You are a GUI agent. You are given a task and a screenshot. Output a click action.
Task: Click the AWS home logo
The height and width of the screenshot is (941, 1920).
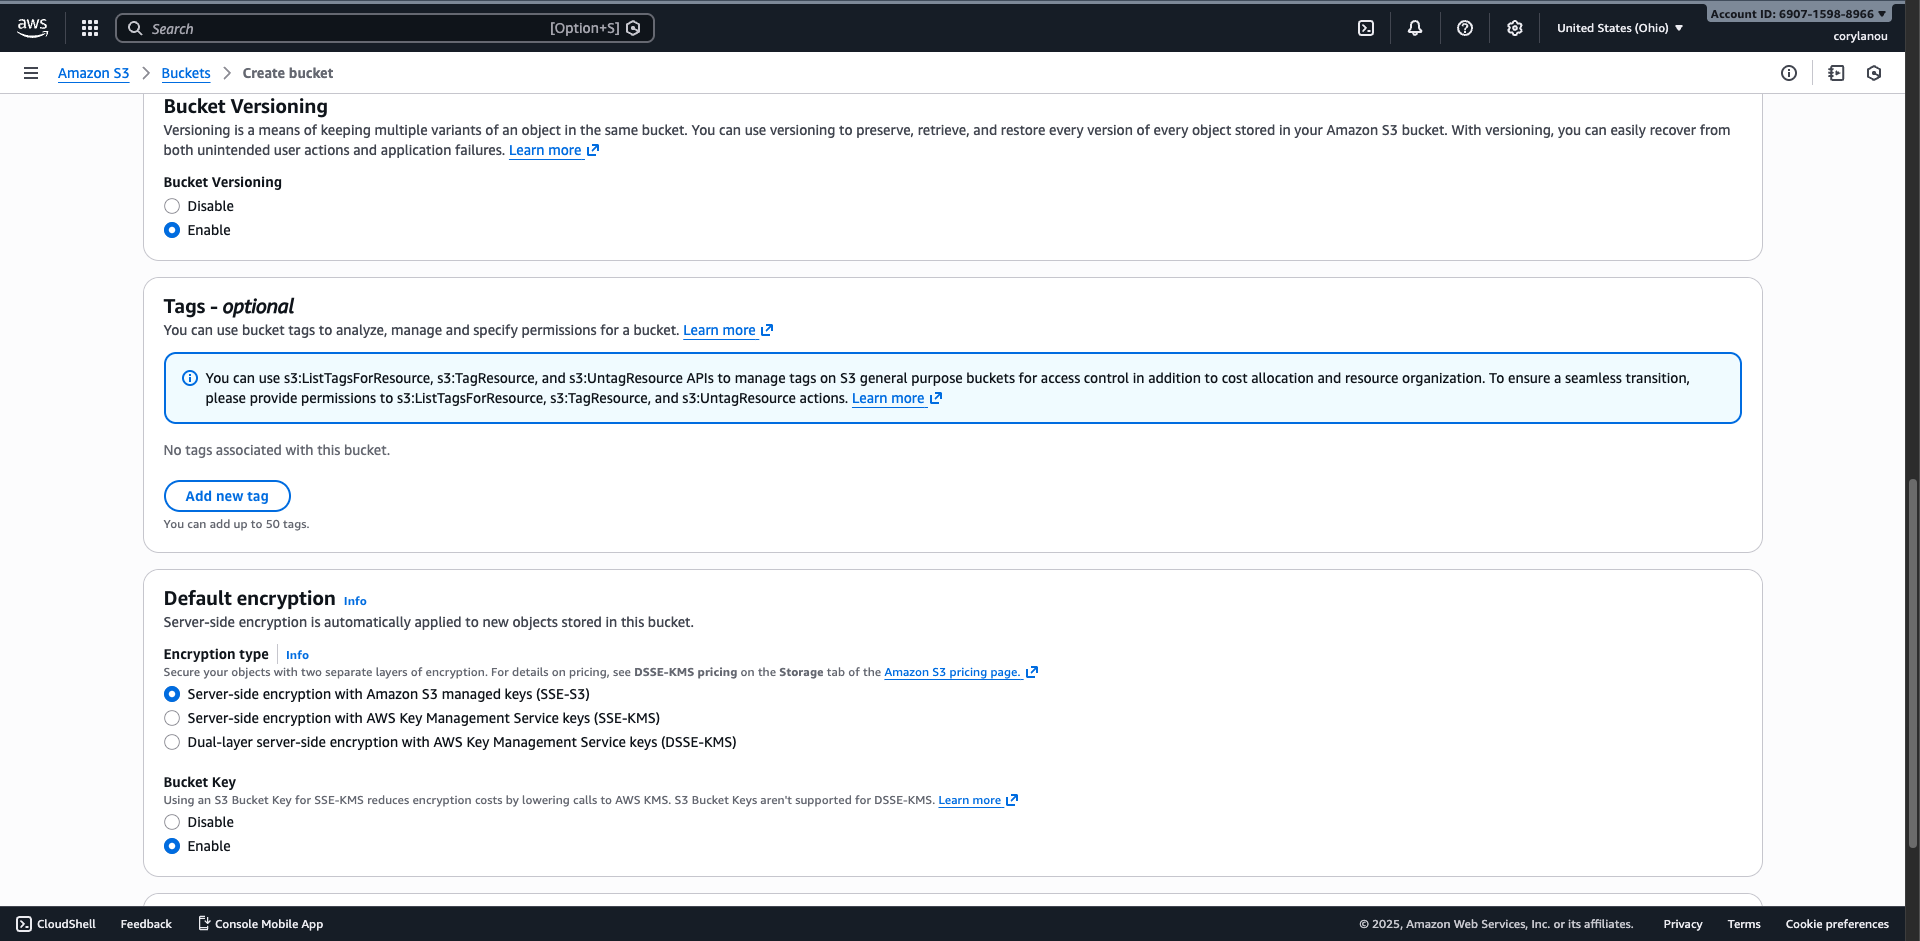tap(31, 27)
